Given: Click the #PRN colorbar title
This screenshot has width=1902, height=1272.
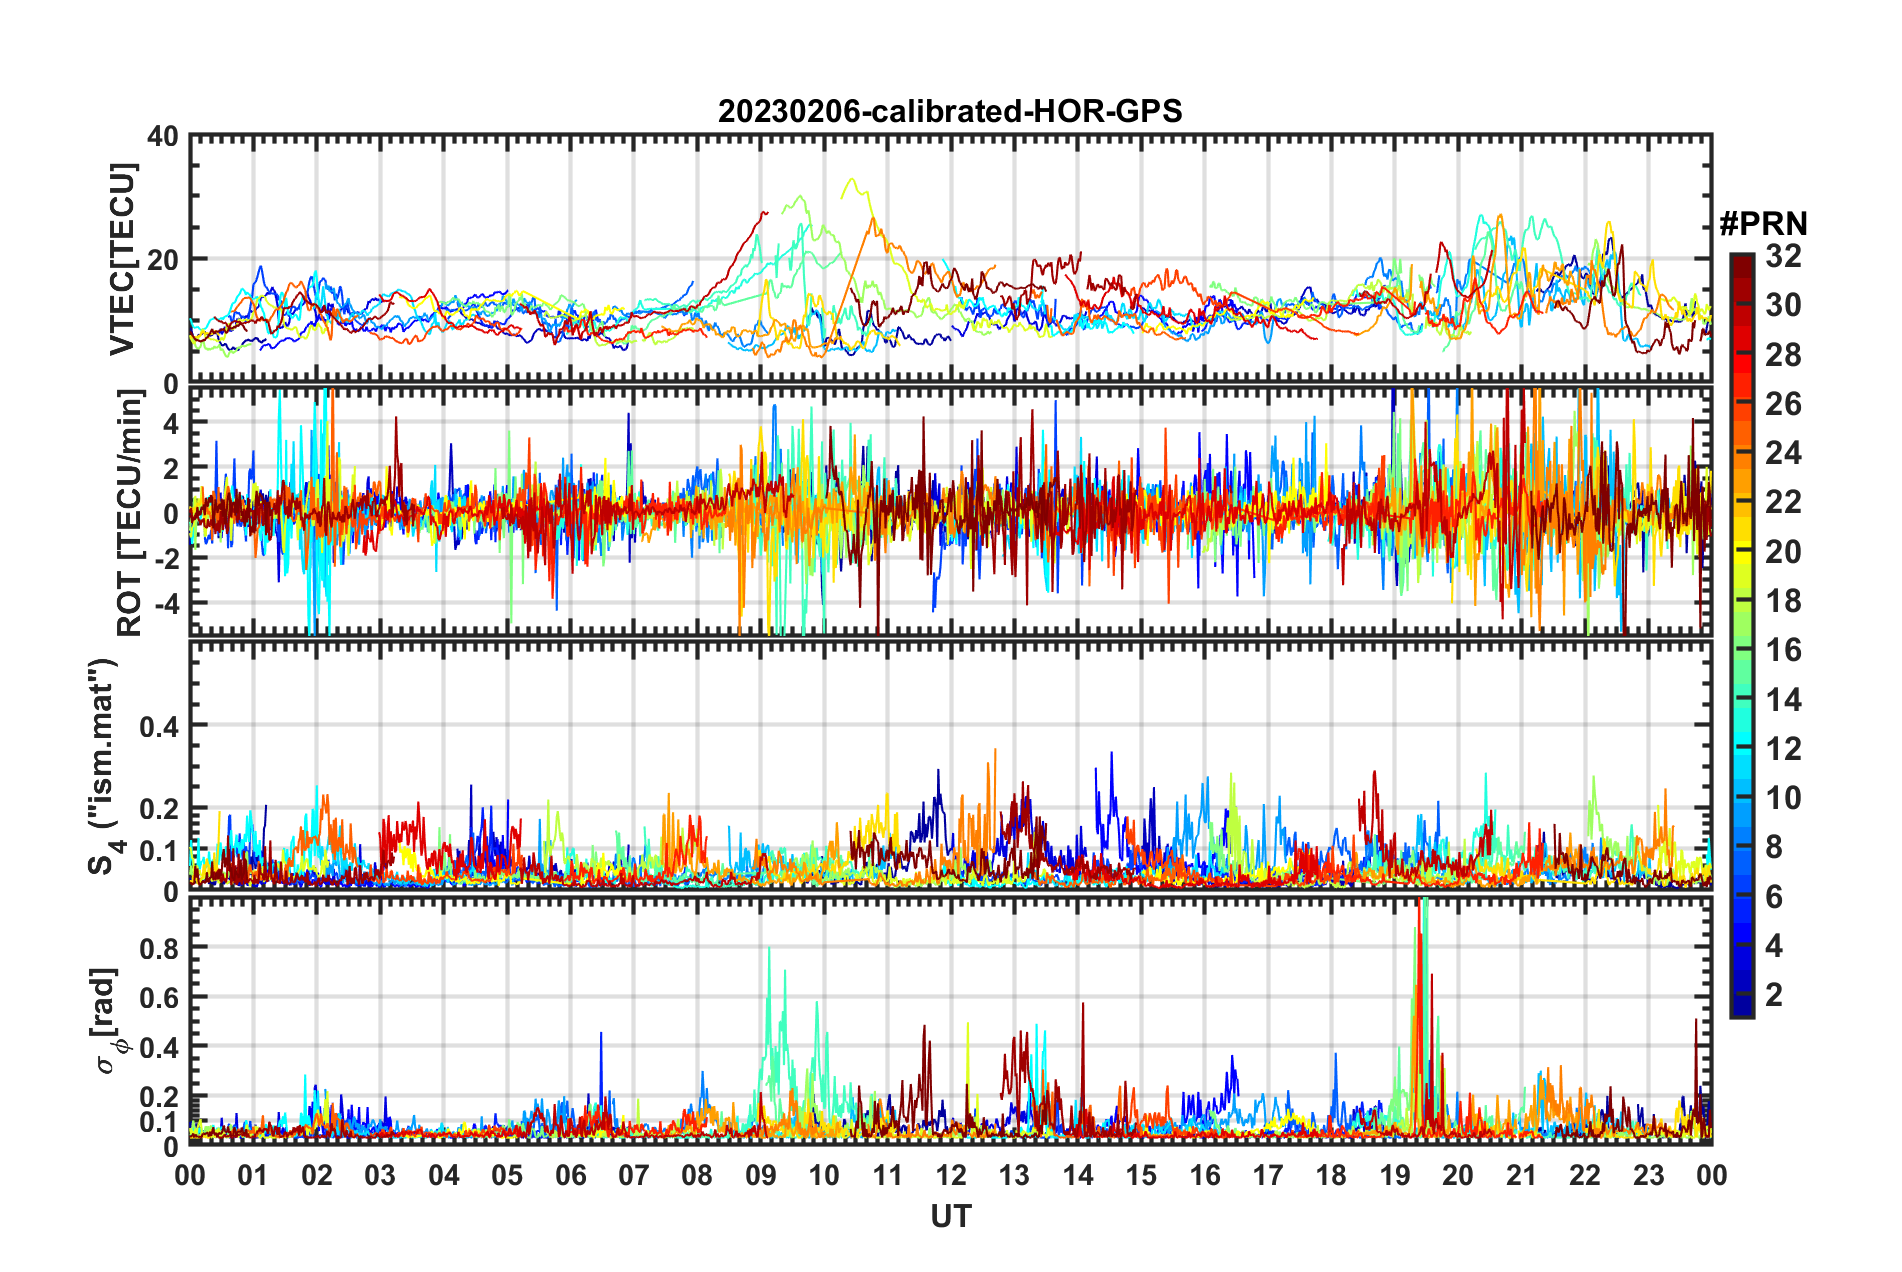Looking at the screenshot, I should pos(1763,223).
